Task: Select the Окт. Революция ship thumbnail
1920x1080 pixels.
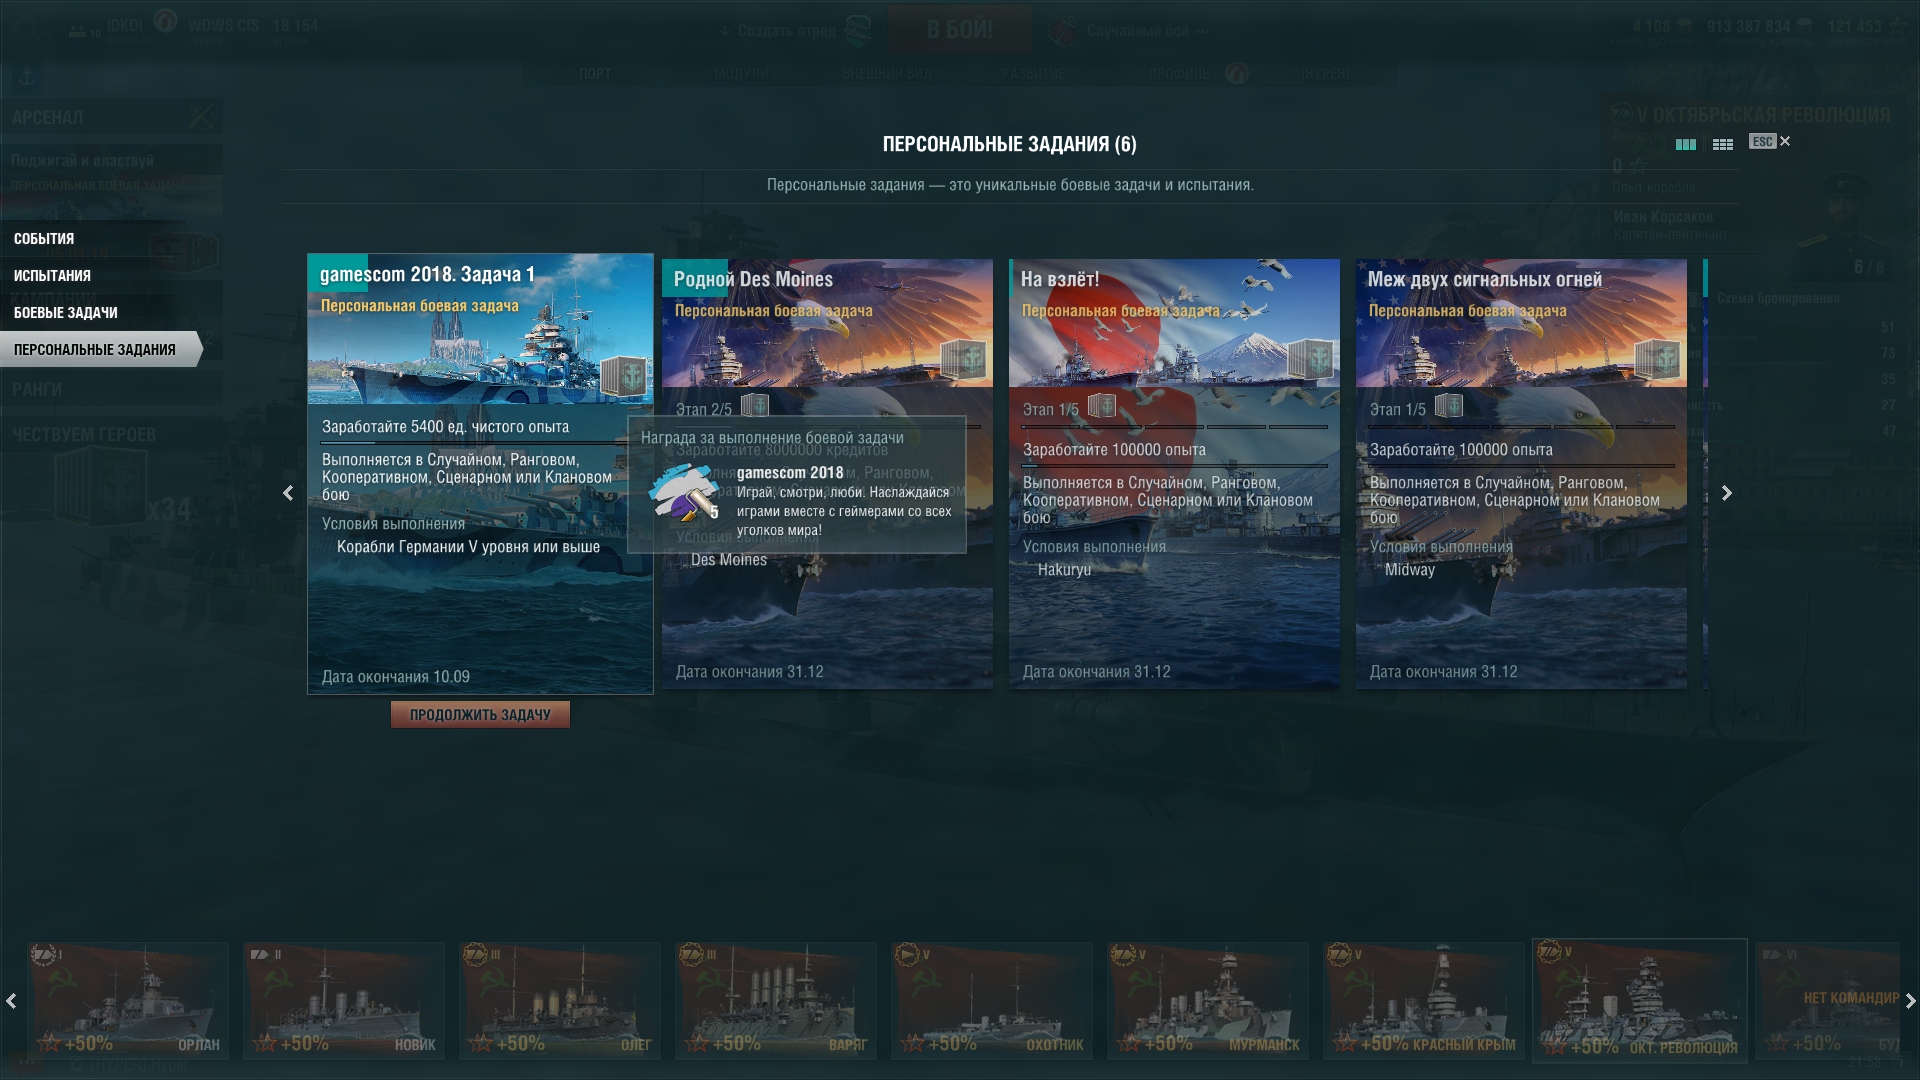Action: point(1640,1000)
